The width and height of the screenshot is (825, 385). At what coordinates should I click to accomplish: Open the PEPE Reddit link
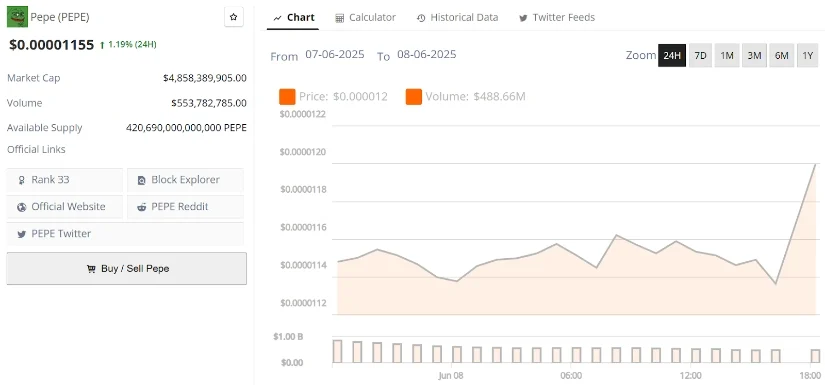185,207
